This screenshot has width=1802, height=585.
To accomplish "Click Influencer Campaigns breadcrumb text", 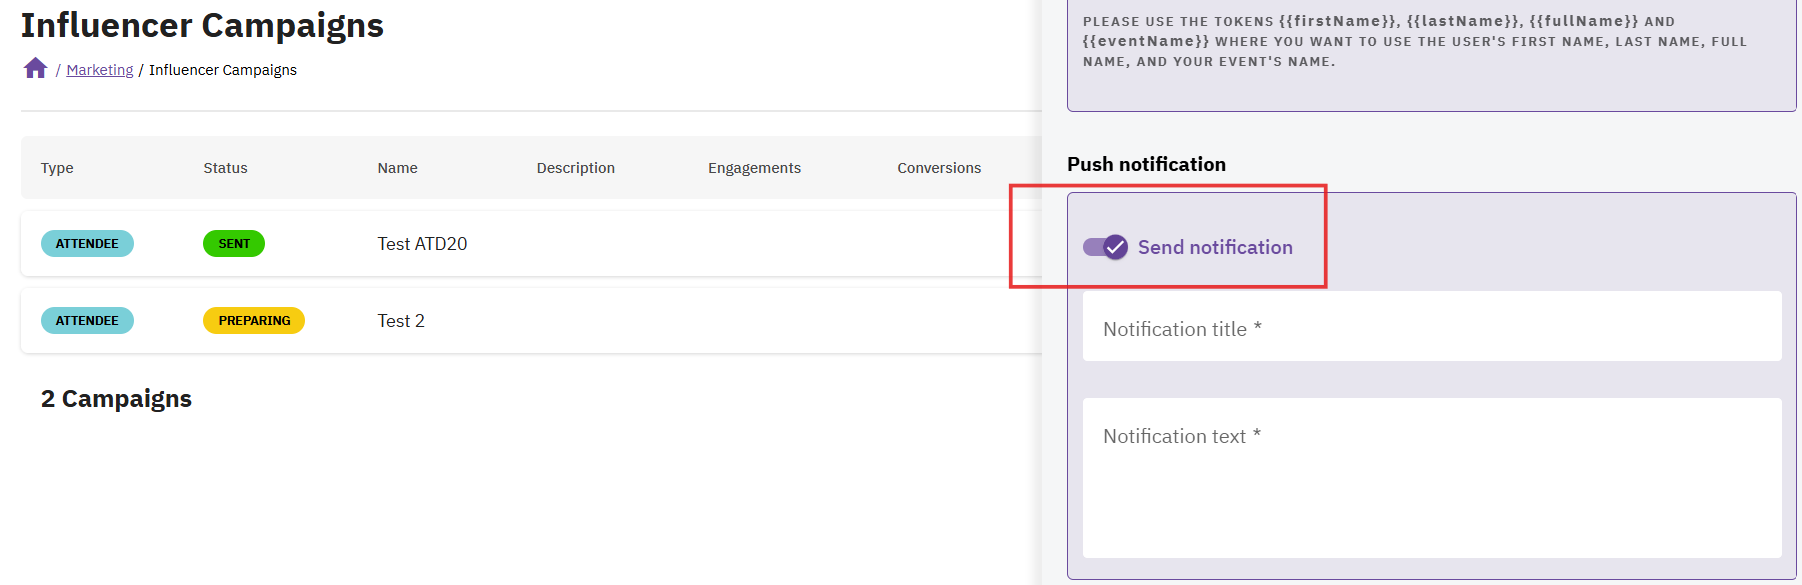I will [x=223, y=70].
